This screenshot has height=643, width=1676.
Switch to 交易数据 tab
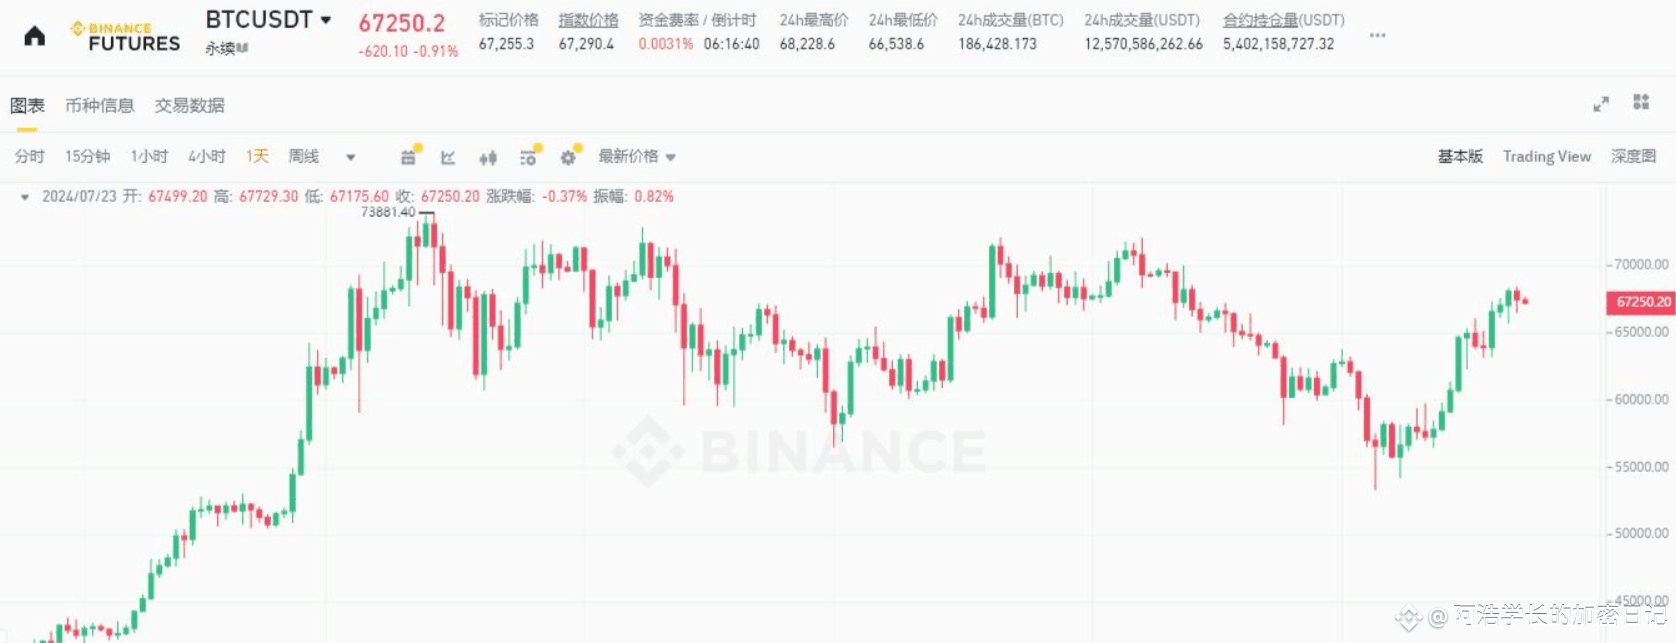[189, 105]
